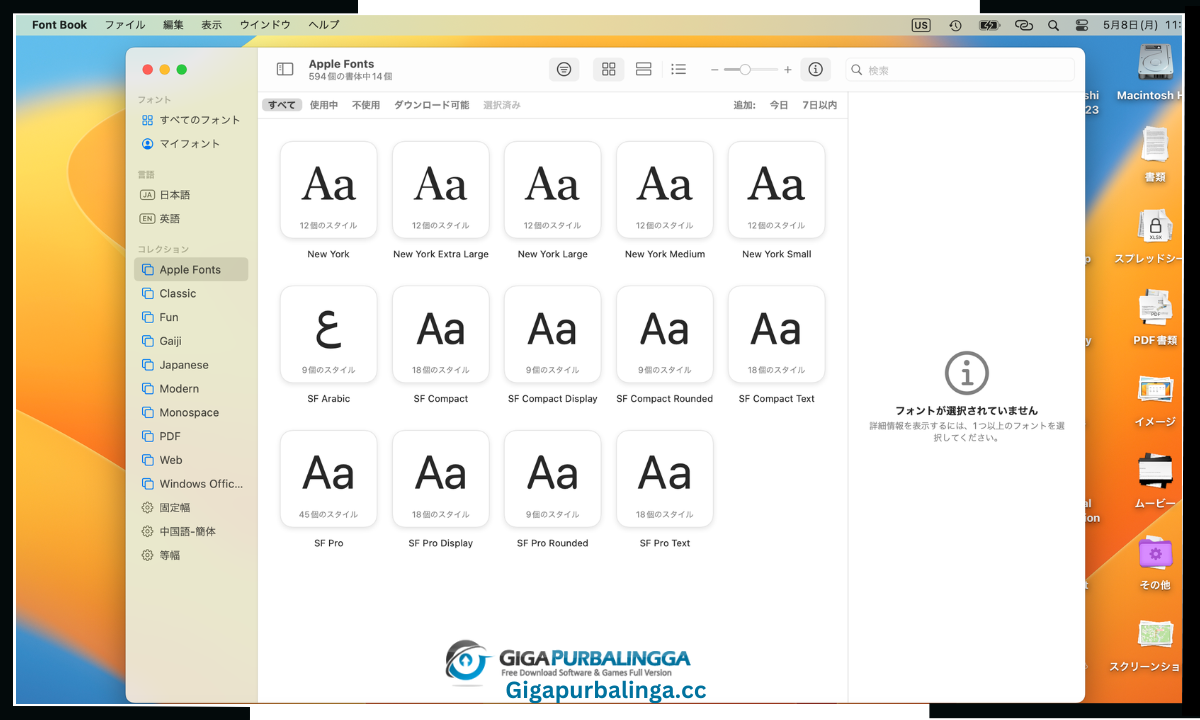Open the その他 desktop folder
1200x720 pixels.
click(x=1155, y=563)
